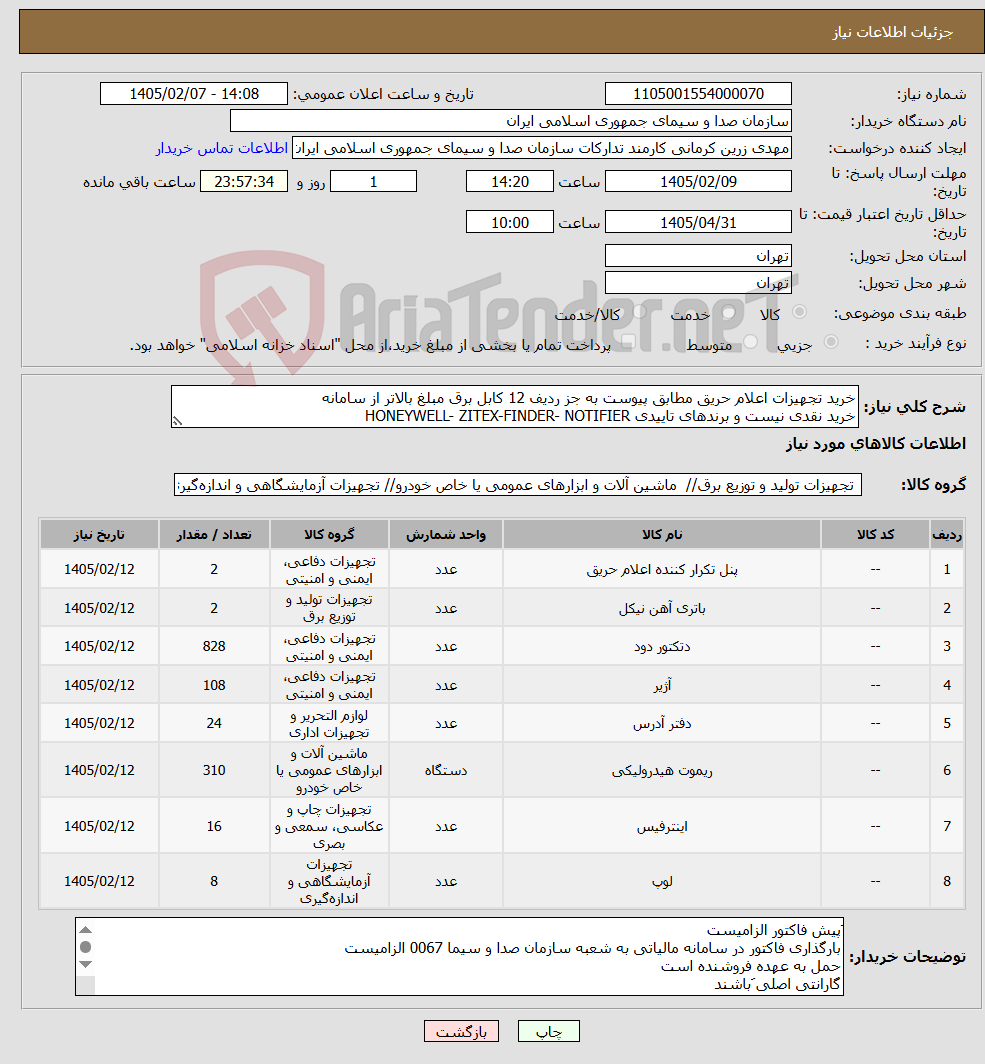This screenshot has height=1064, width=985.
Task: Click the delivery province field تهران
Action: point(698,256)
